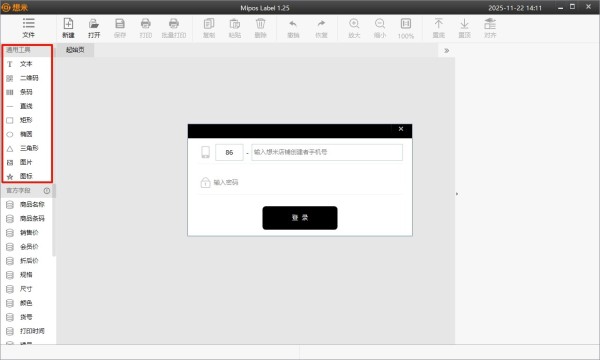Click the info icon beside 官方字段
This screenshot has height=360, width=600.
(x=47, y=191)
